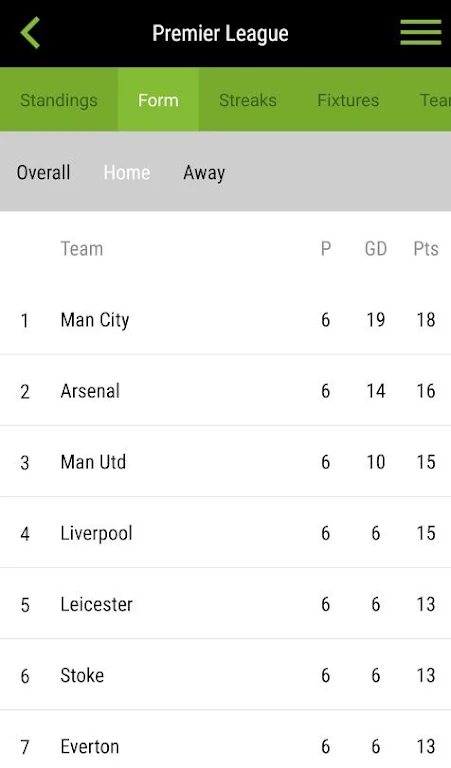451x768 pixels.
Task: Select the Form tab
Action: tap(158, 100)
